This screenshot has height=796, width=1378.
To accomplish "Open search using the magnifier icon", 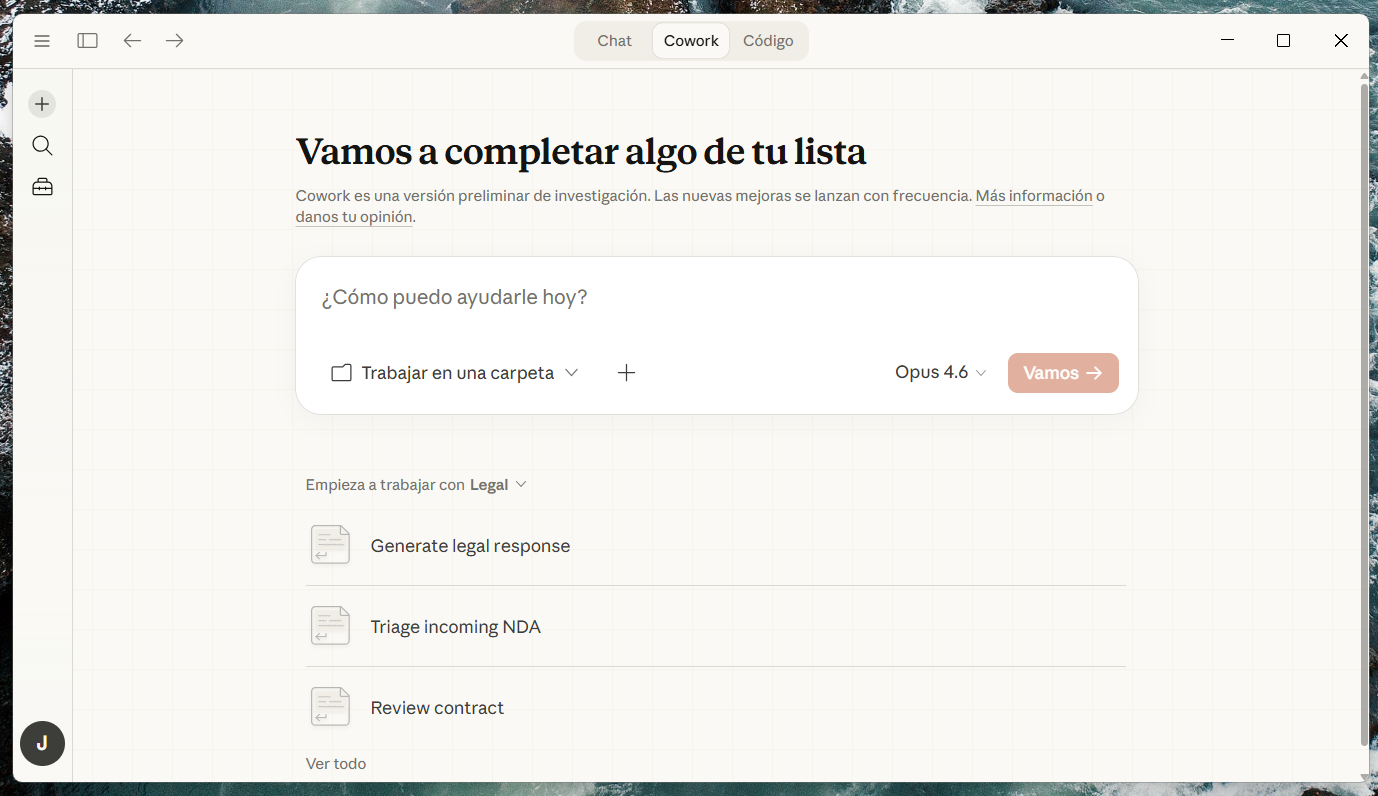I will [42, 146].
